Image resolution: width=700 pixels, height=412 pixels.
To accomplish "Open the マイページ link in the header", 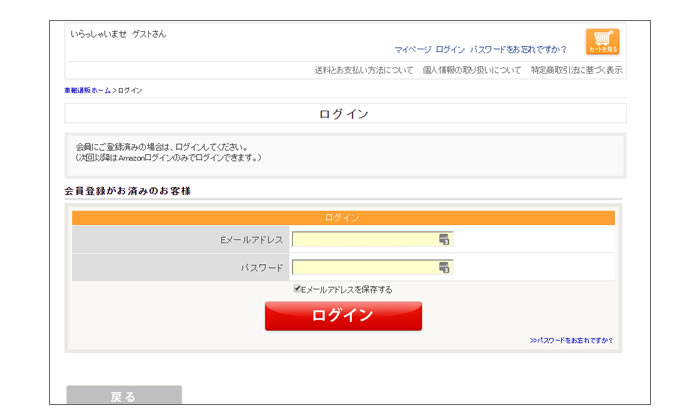I will point(412,49).
